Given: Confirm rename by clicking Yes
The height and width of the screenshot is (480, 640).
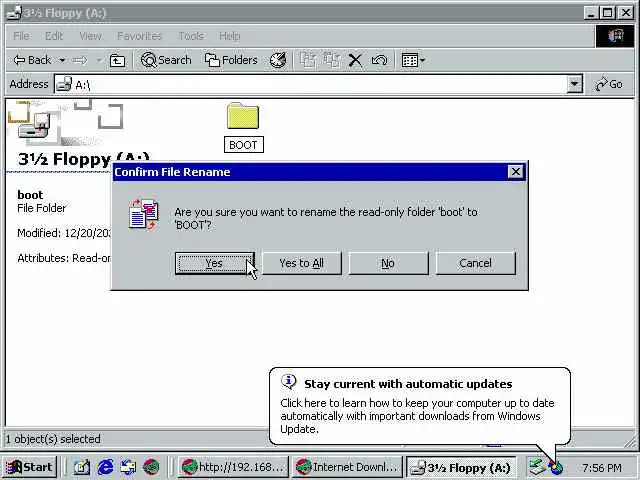Looking at the screenshot, I should click(215, 263).
